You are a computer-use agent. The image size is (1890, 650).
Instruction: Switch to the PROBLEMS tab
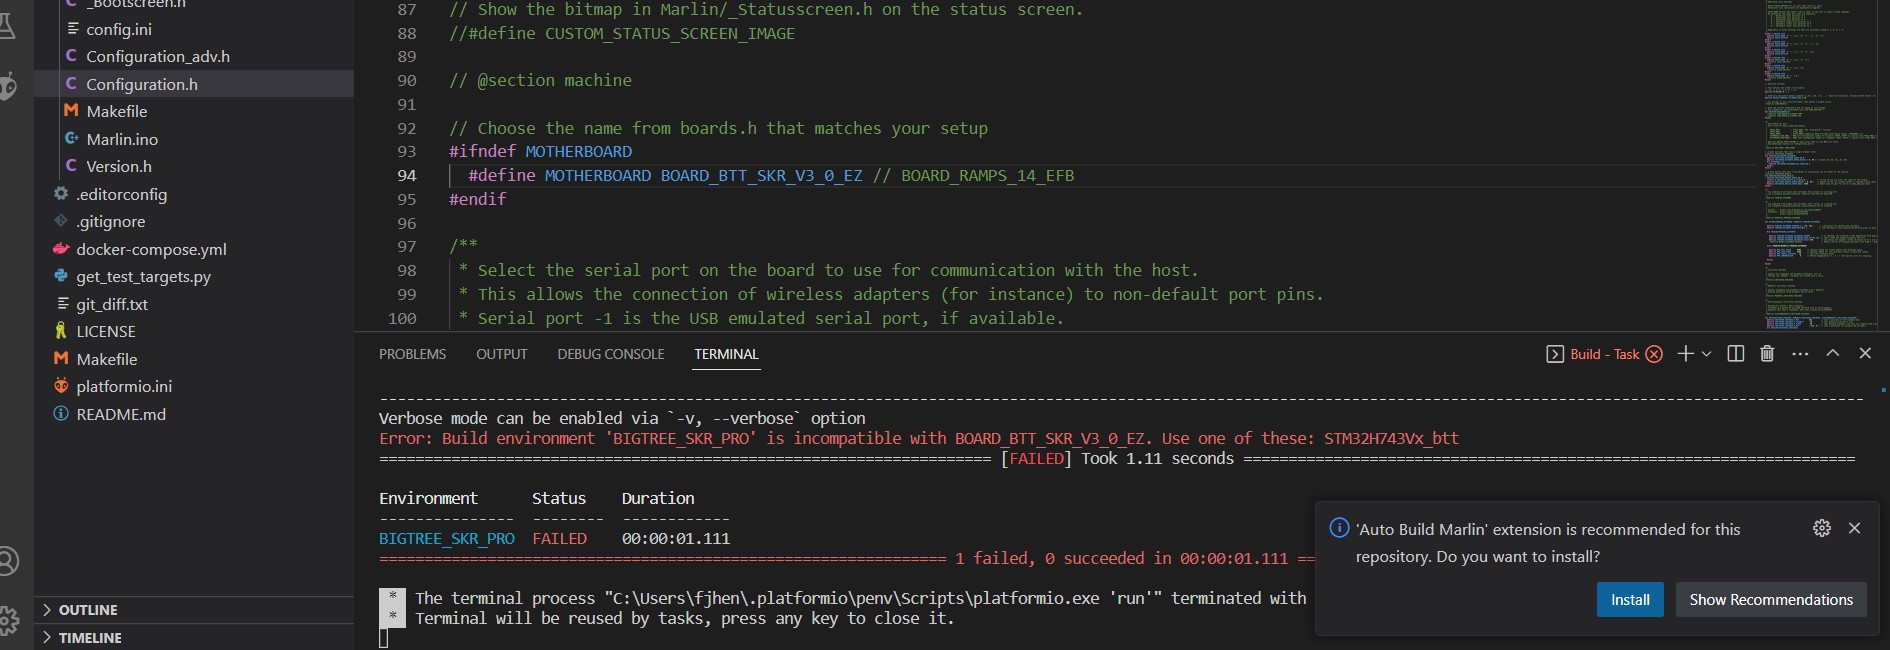tap(412, 354)
